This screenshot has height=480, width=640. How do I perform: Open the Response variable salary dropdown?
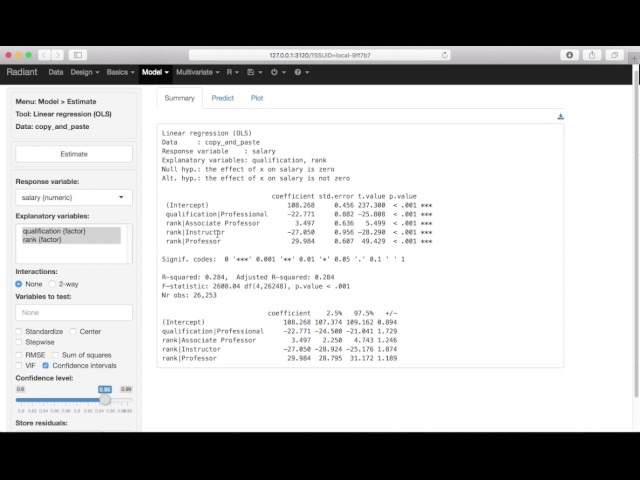[74, 198]
